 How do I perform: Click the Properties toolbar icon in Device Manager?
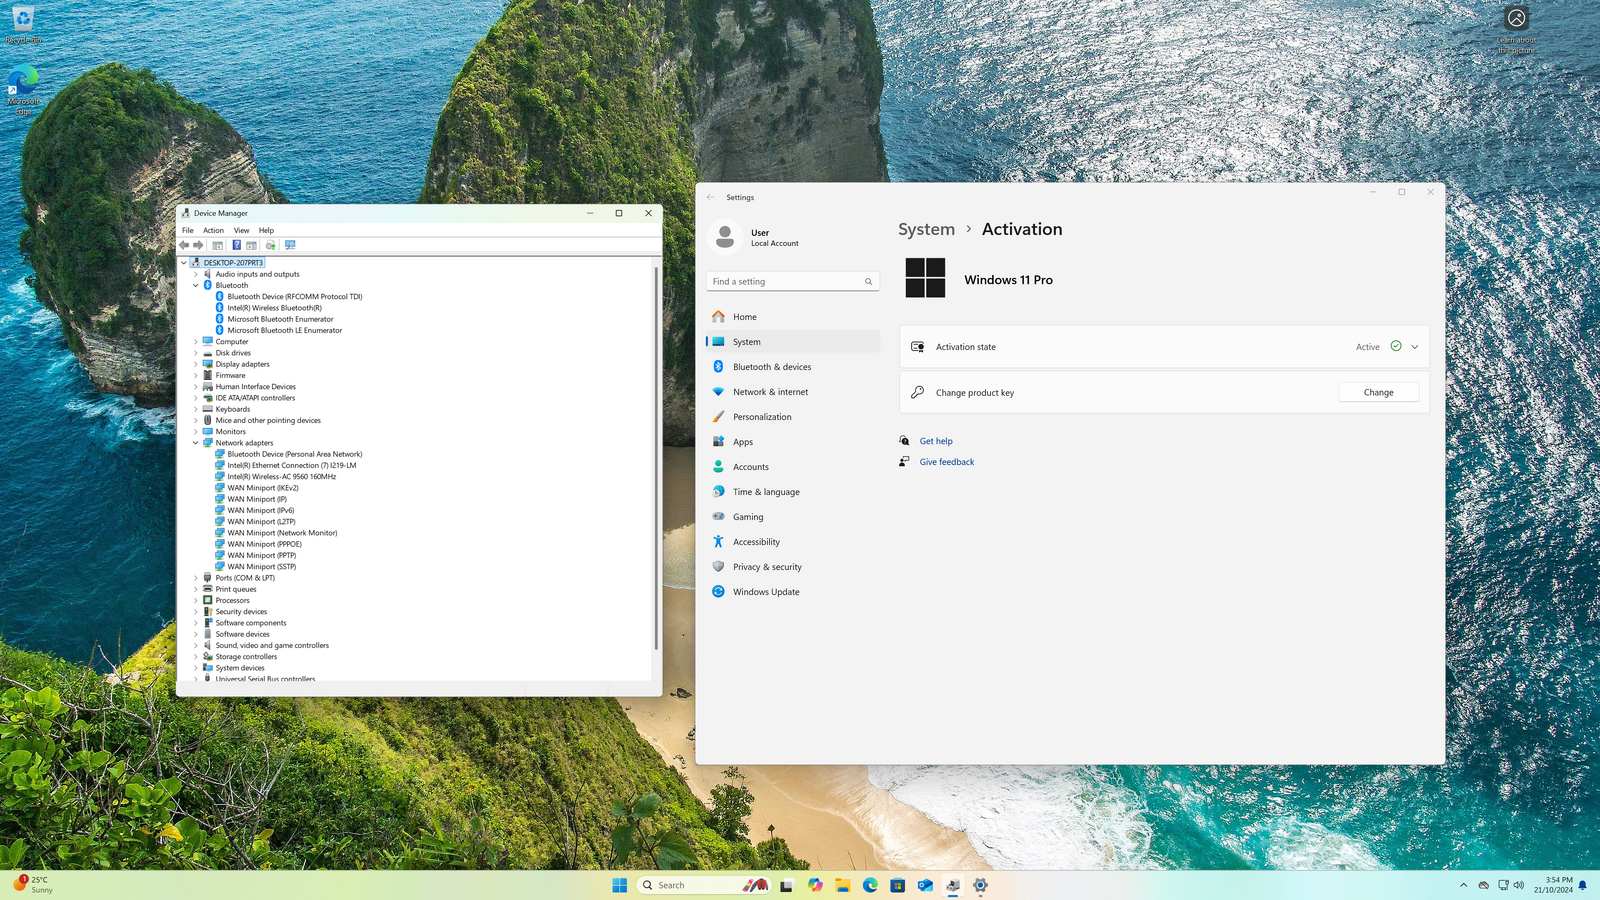pos(217,245)
